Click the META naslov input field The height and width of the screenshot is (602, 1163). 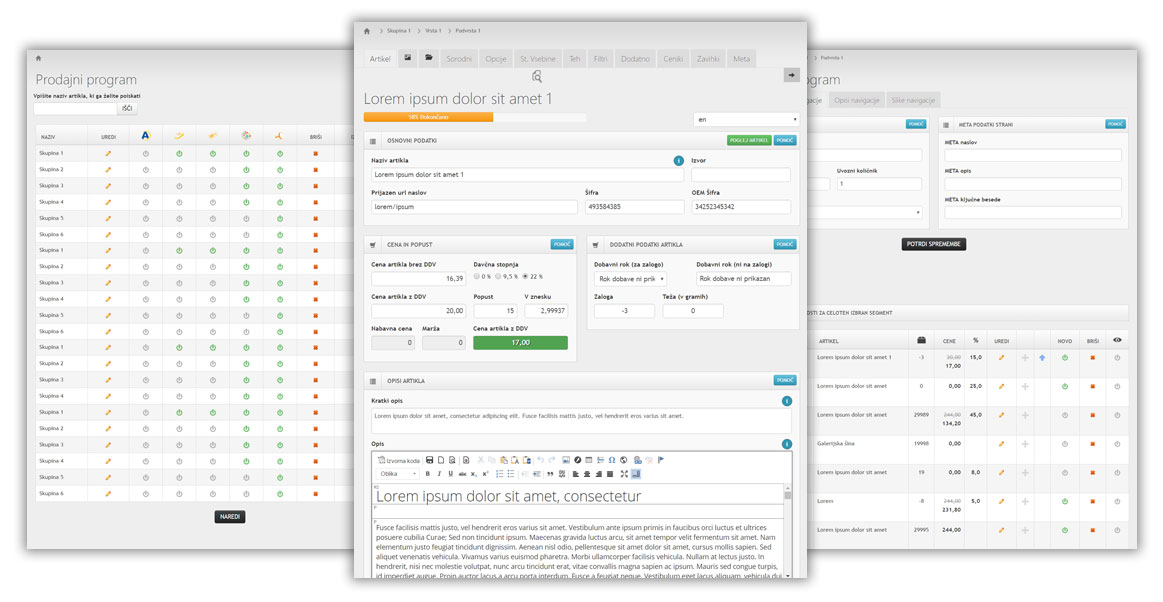point(1032,156)
